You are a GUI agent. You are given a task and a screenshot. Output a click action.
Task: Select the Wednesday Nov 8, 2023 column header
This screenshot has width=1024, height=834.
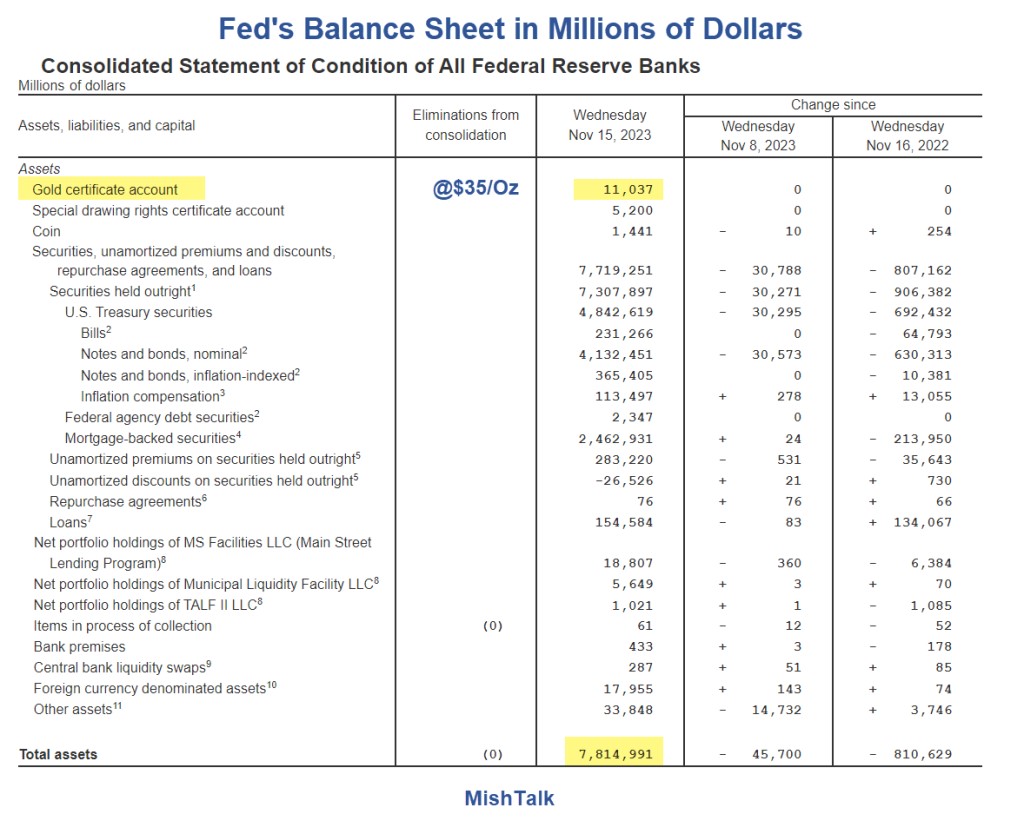tap(758, 136)
